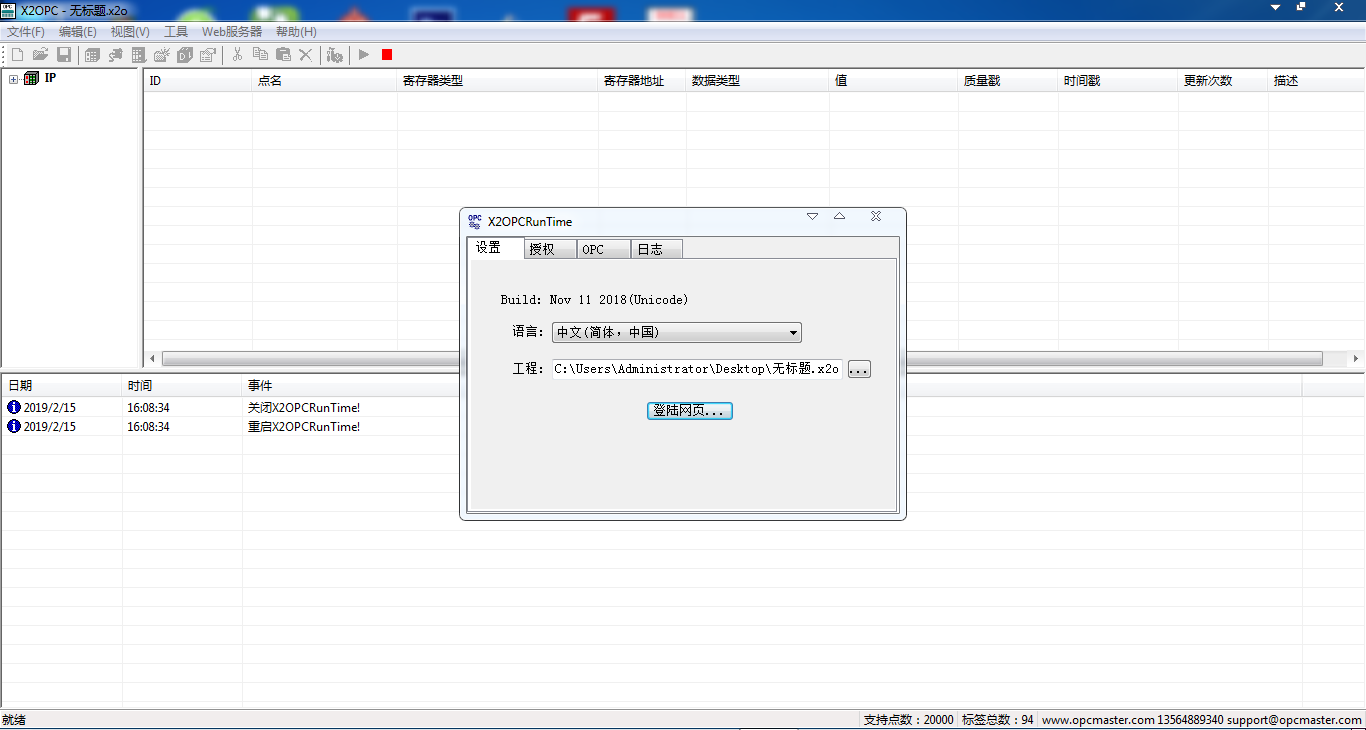Switch to the 授权 tab
This screenshot has width=1366, height=730.
point(550,249)
